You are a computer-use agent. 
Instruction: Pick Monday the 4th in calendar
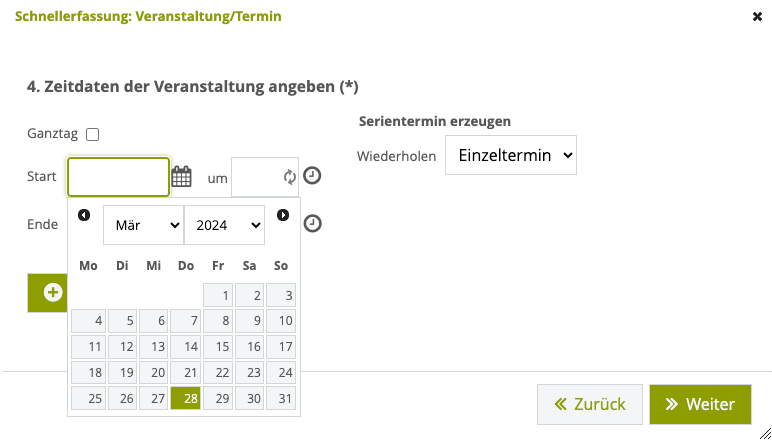click(x=88, y=321)
